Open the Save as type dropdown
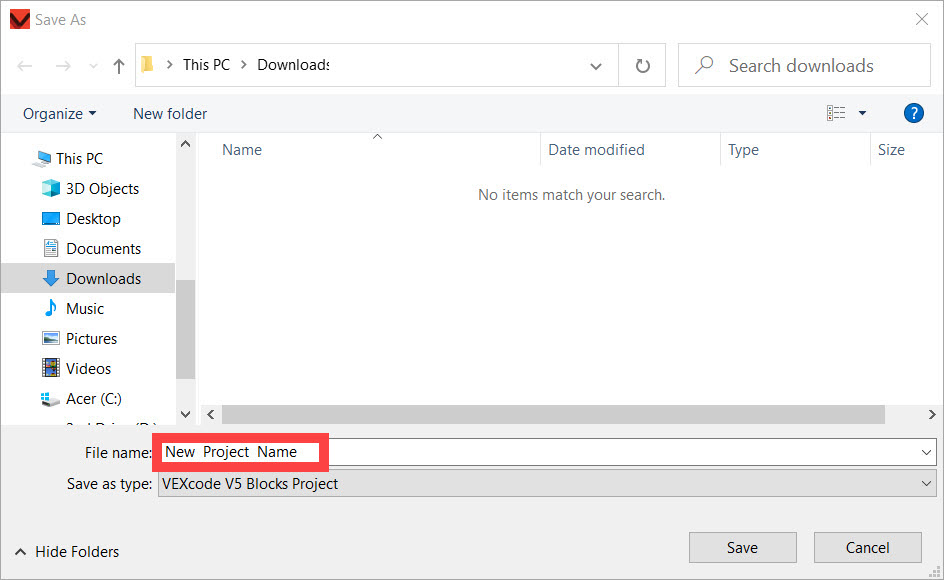Screen dimensions: 944x580 coord(547,484)
